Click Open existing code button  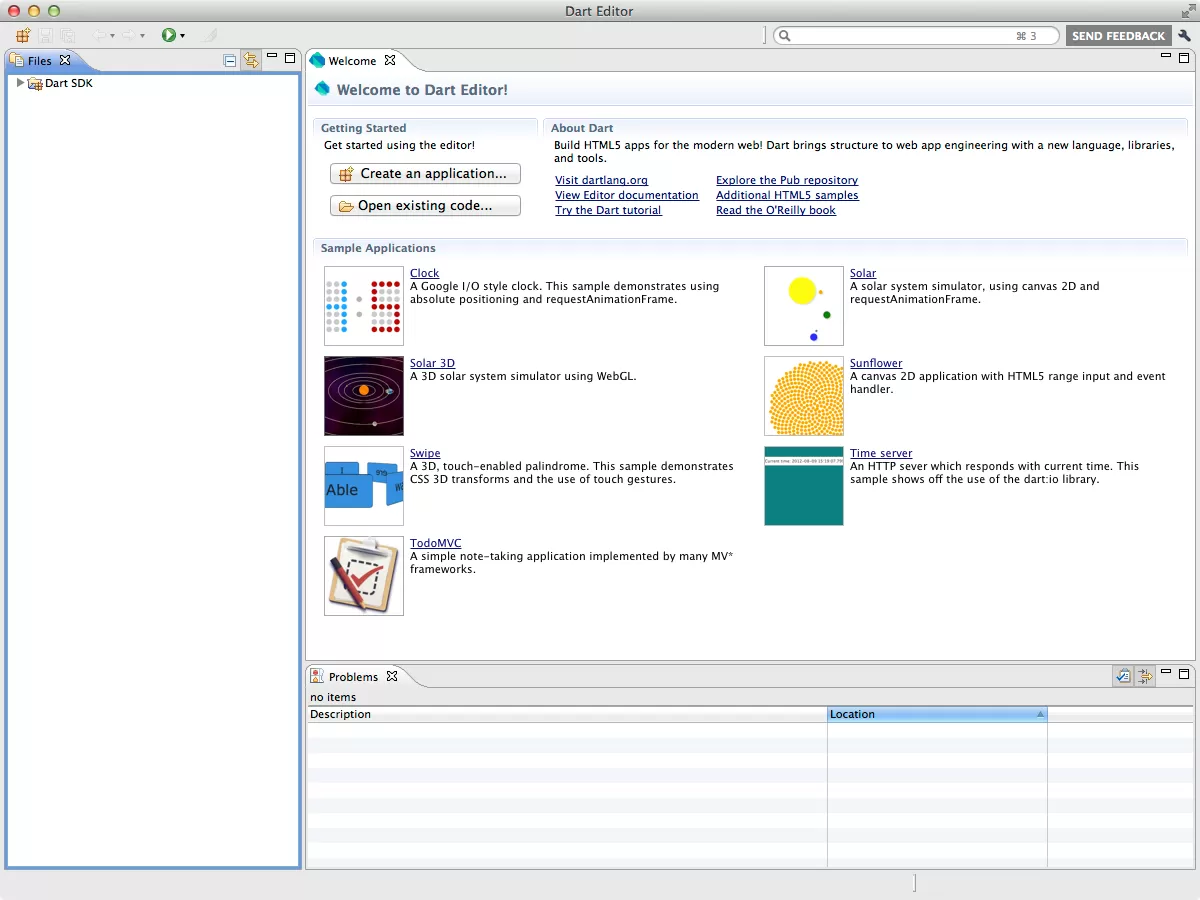coord(425,206)
